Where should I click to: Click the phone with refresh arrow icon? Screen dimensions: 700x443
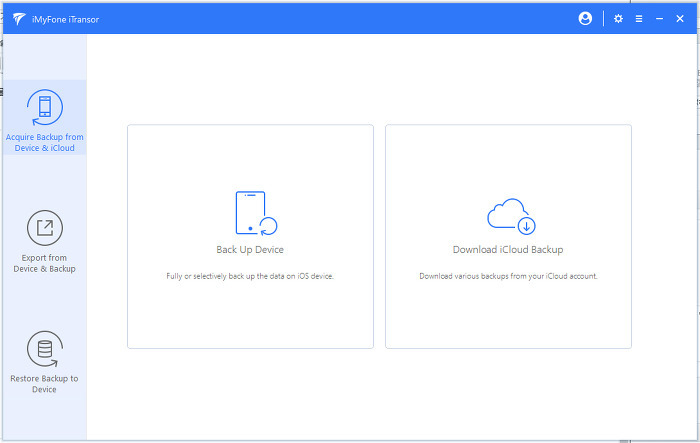[x=256, y=213]
